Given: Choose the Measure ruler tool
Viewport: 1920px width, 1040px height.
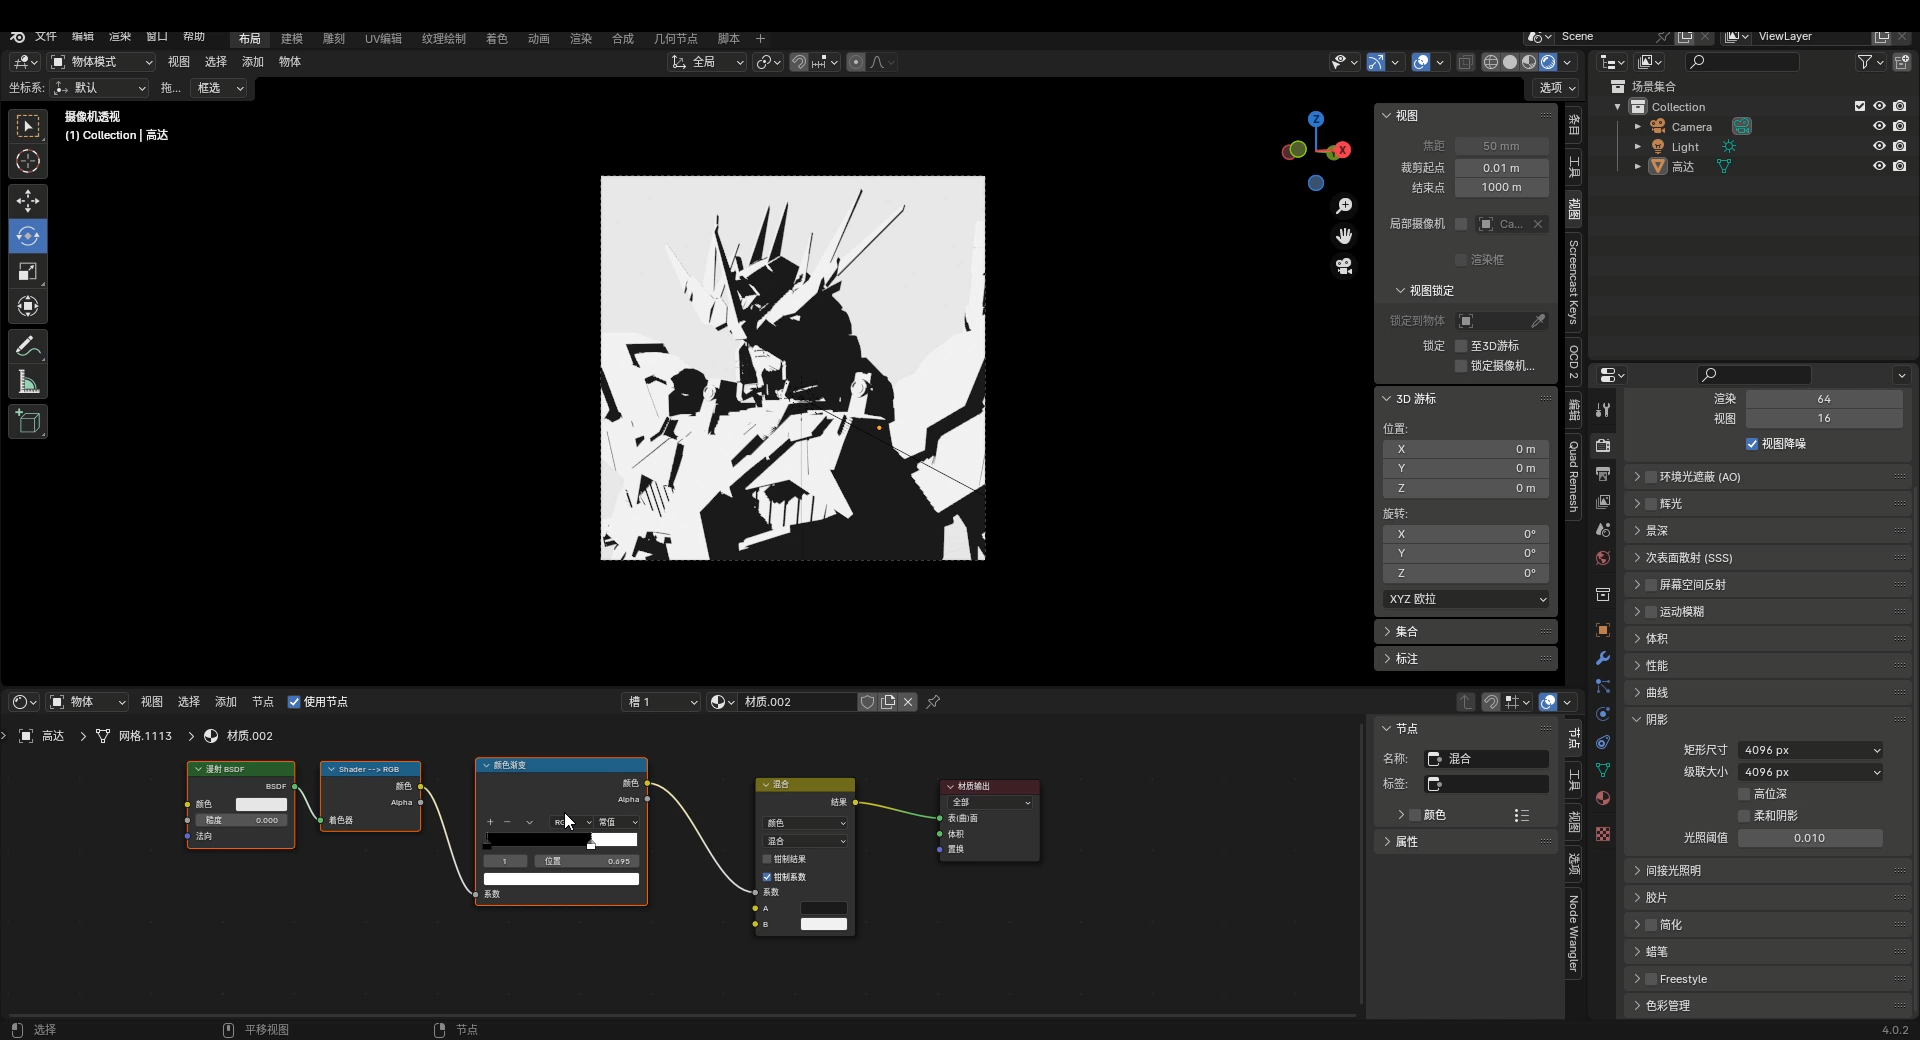Looking at the screenshot, I should pyautogui.click(x=28, y=382).
